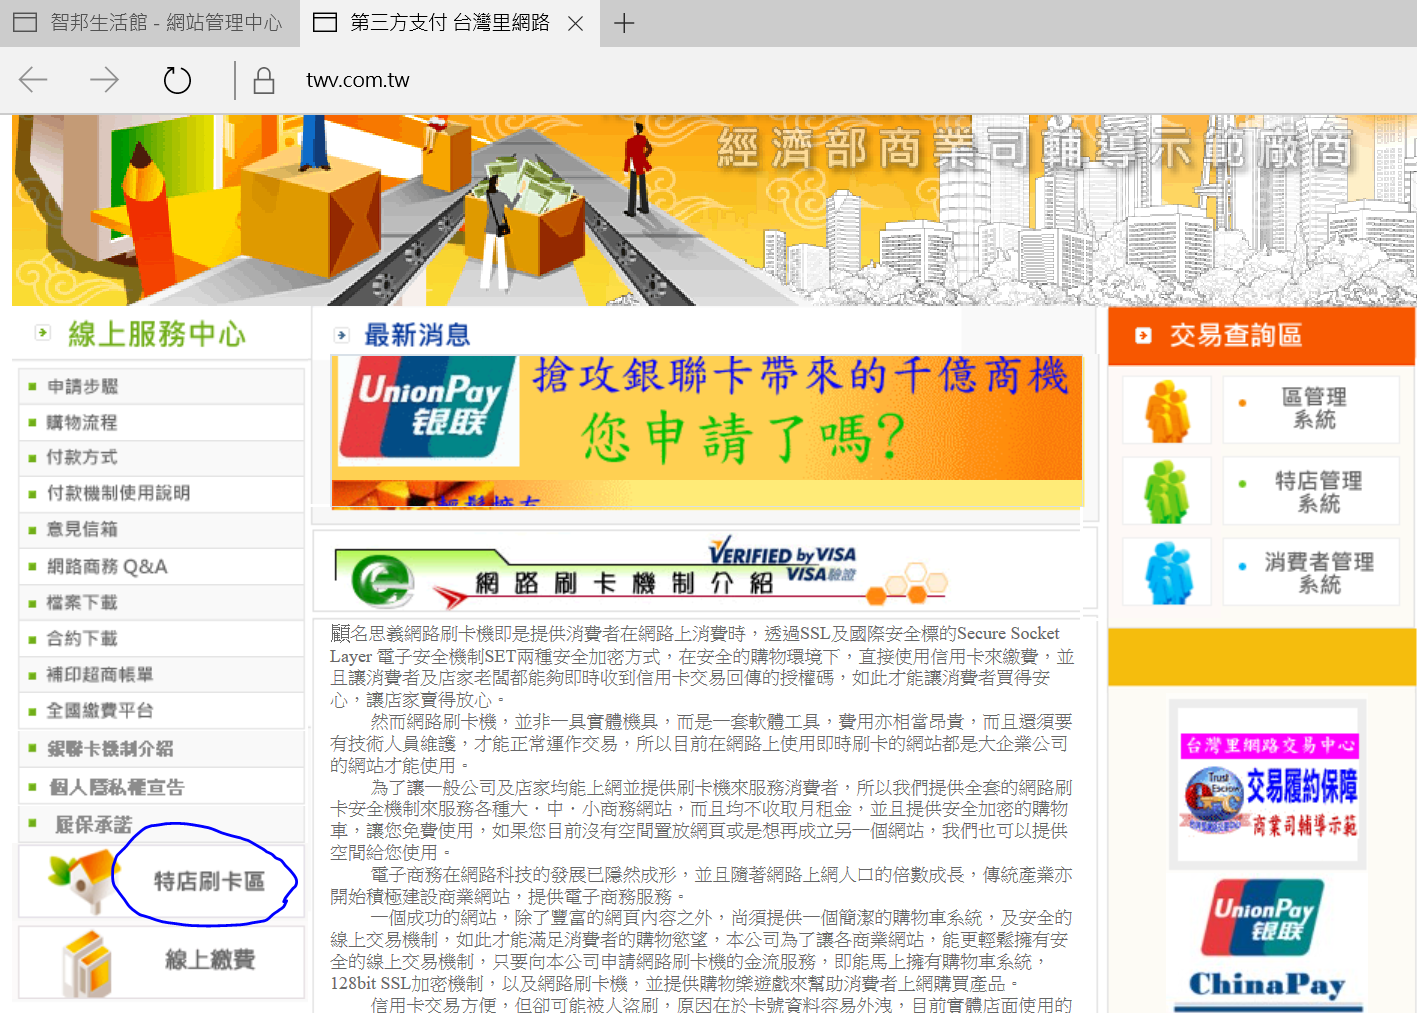Open a new browser tab
The image size is (1417, 1013).
[624, 23]
